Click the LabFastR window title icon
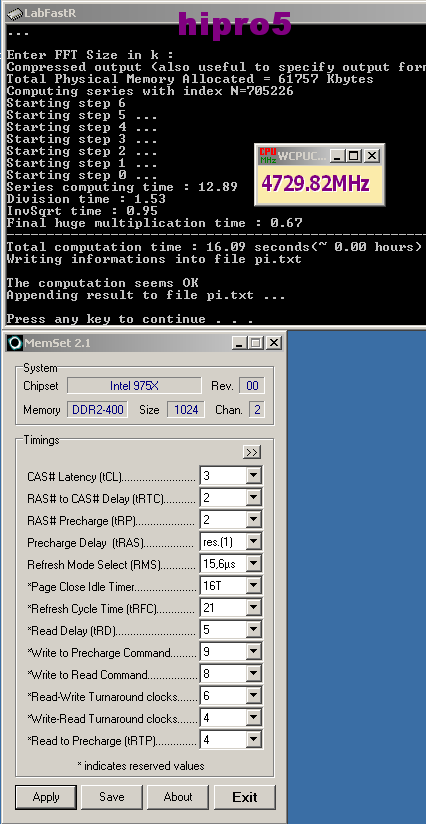The width and height of the screenshot is (426, 824). tap(15, 13)
